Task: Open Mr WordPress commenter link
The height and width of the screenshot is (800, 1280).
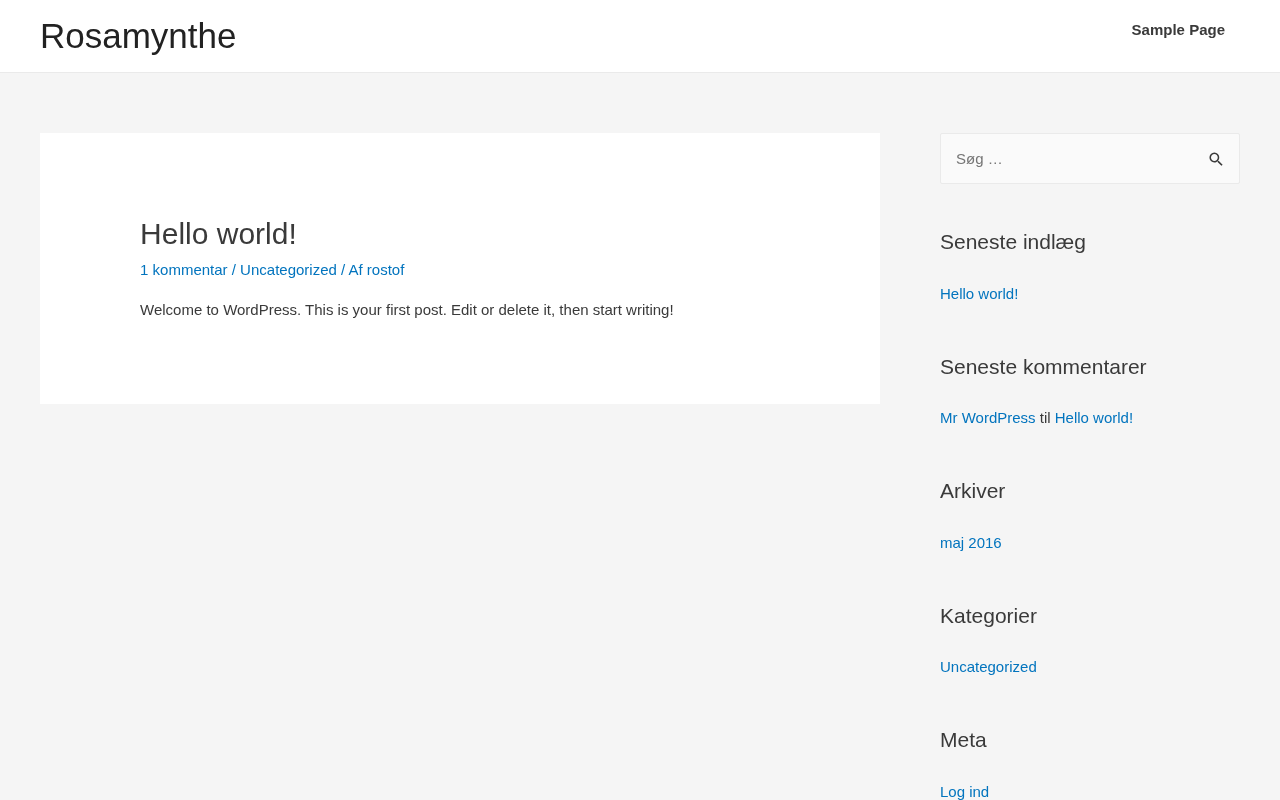Action: point(988,418)
